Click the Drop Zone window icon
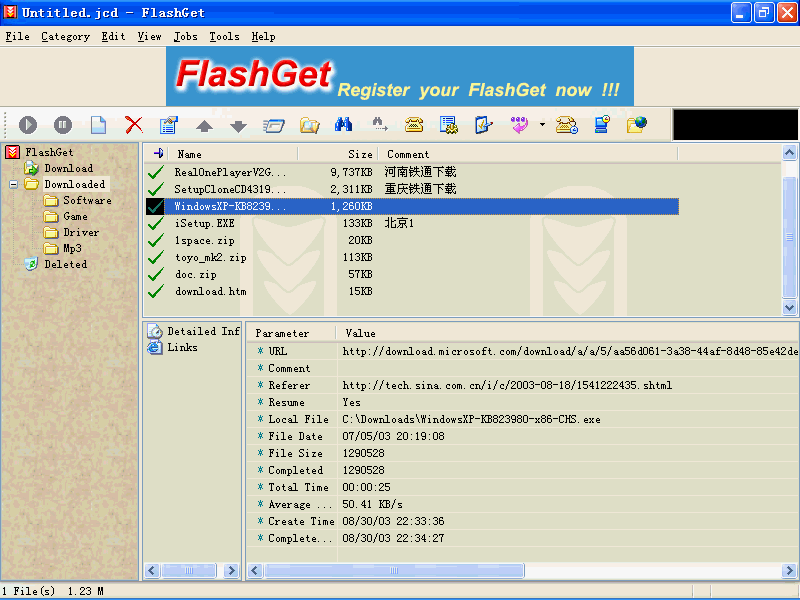The width and height of the screenshot is (800, 600). pos(274,126)
